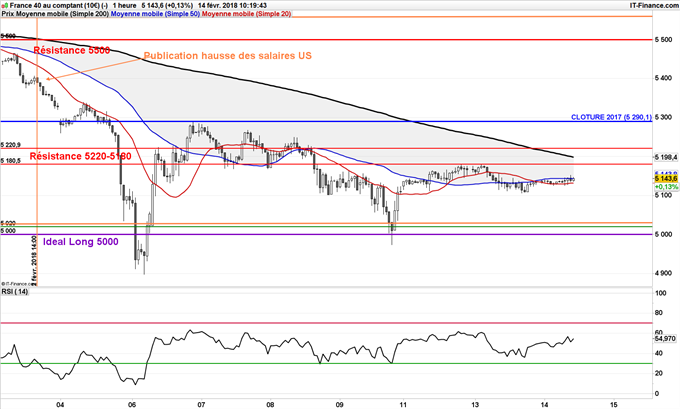Select the Prix indicator label
The image size is (680, 409).
(x=7, y=14)
